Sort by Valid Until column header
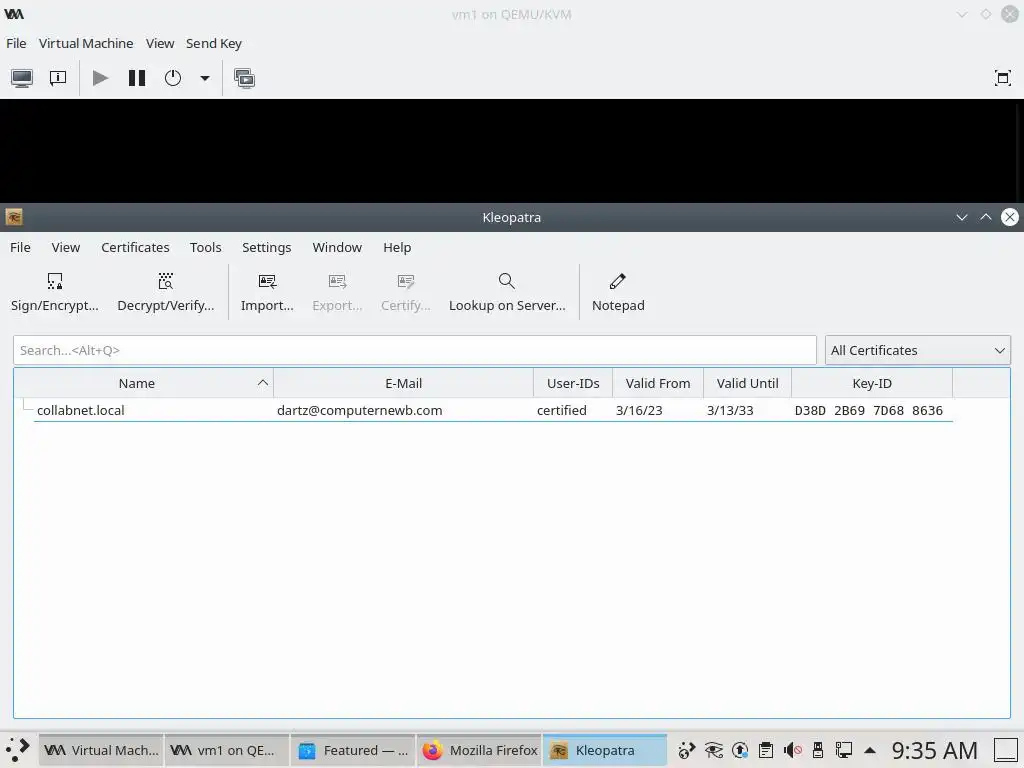Screen dimensions: 1024x768 (x=747, y=383)
